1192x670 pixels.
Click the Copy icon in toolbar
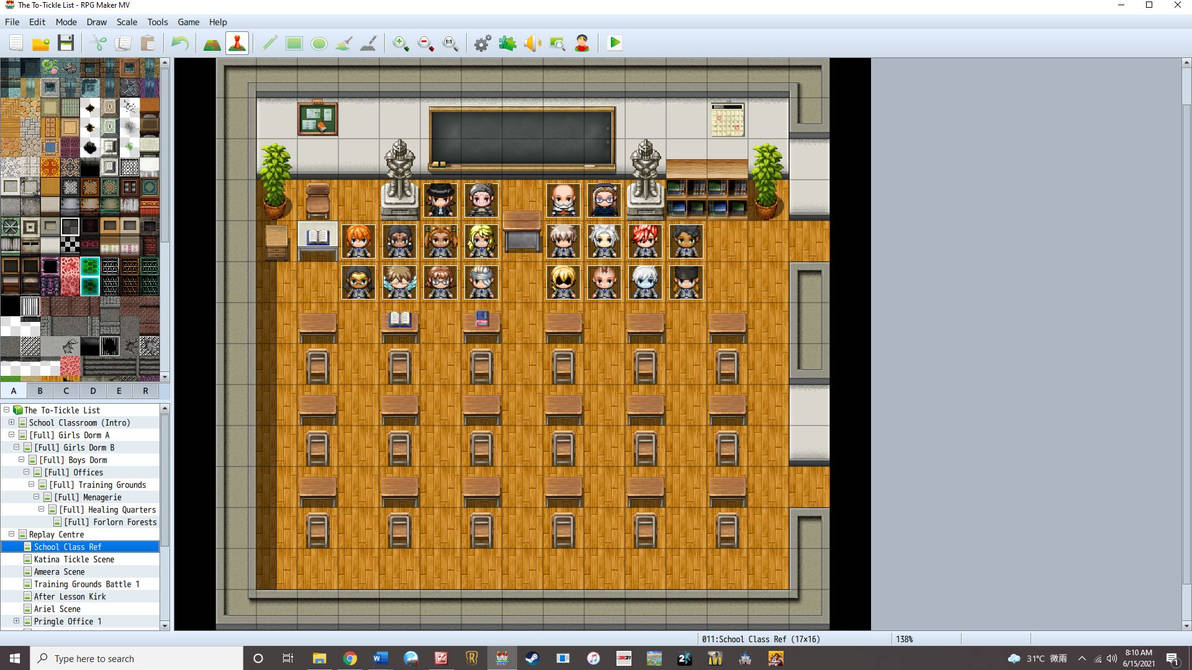[x=123, y=43]
